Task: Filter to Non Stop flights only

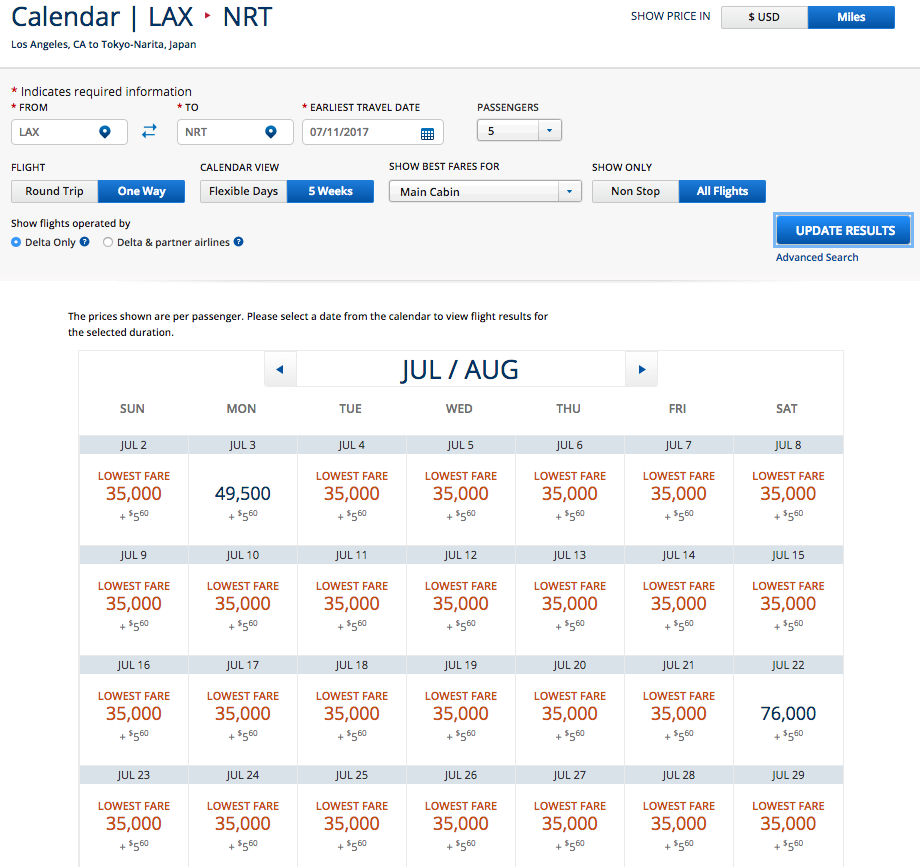Action: [636, 191]
